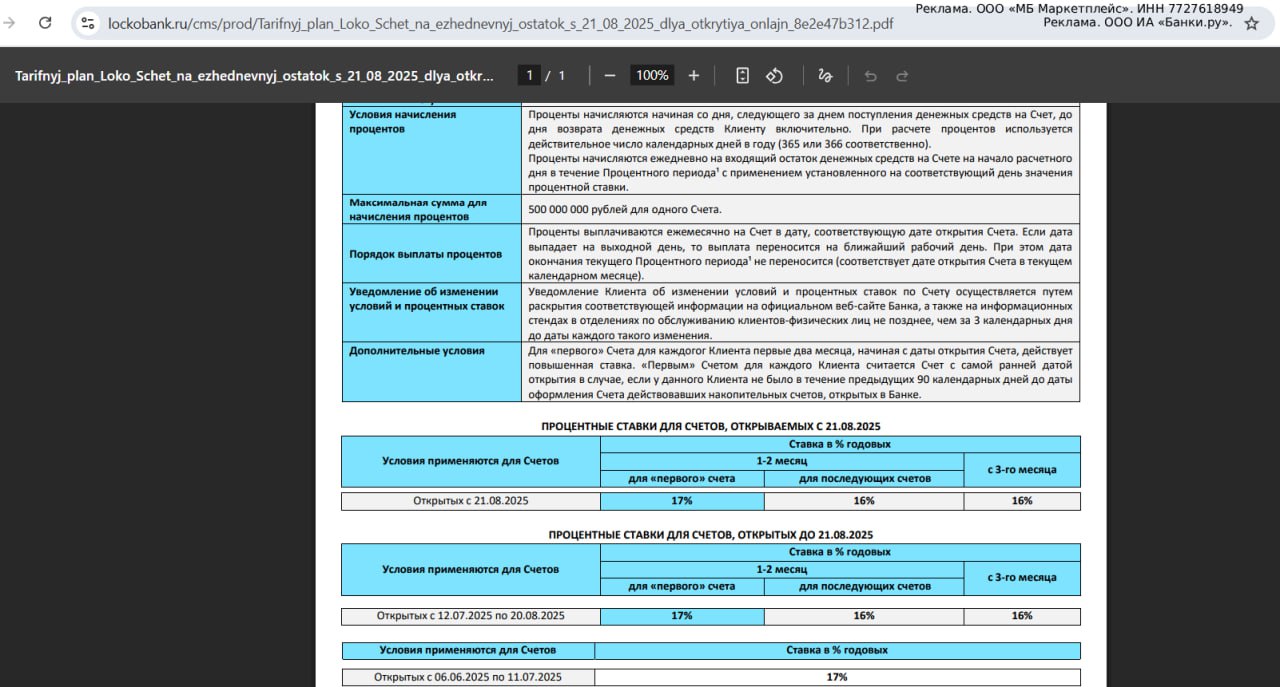Image resolution: width=1280 pixels, height=687 pixels.
Task: Click the fit to page icon
Action: click(742, 75)
